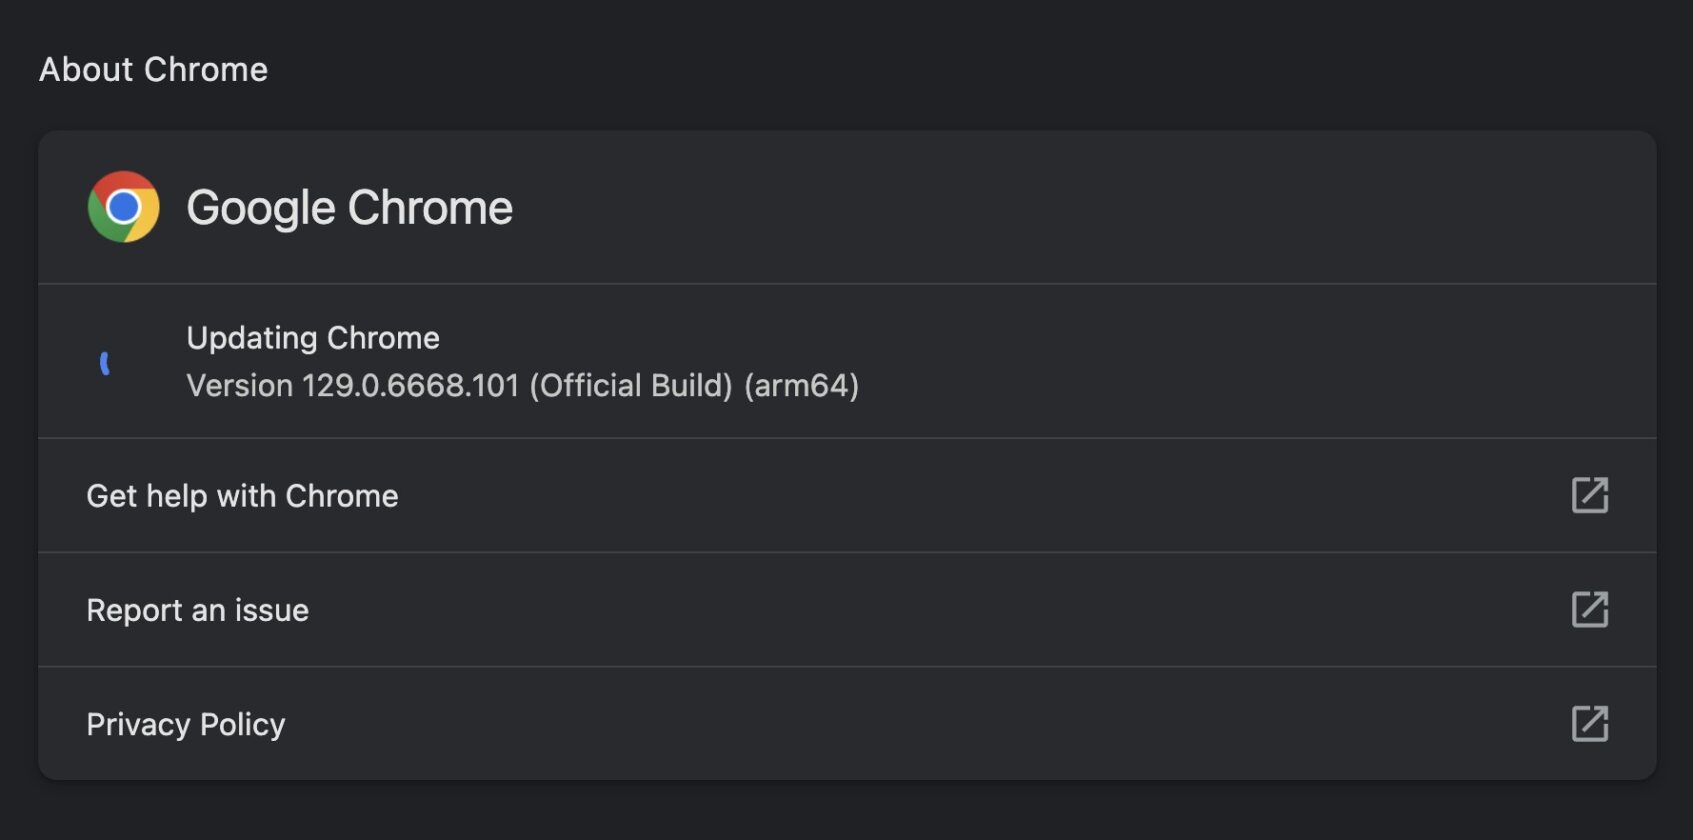1693x840 pixels.
Task: Click external link icon beside Report an issue
Action: click(1589, 609)
